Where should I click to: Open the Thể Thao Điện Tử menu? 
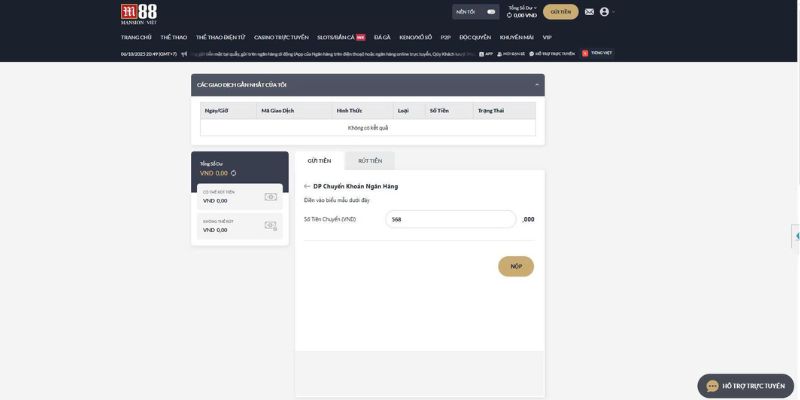pyautogui.click(x=220, y=36)
